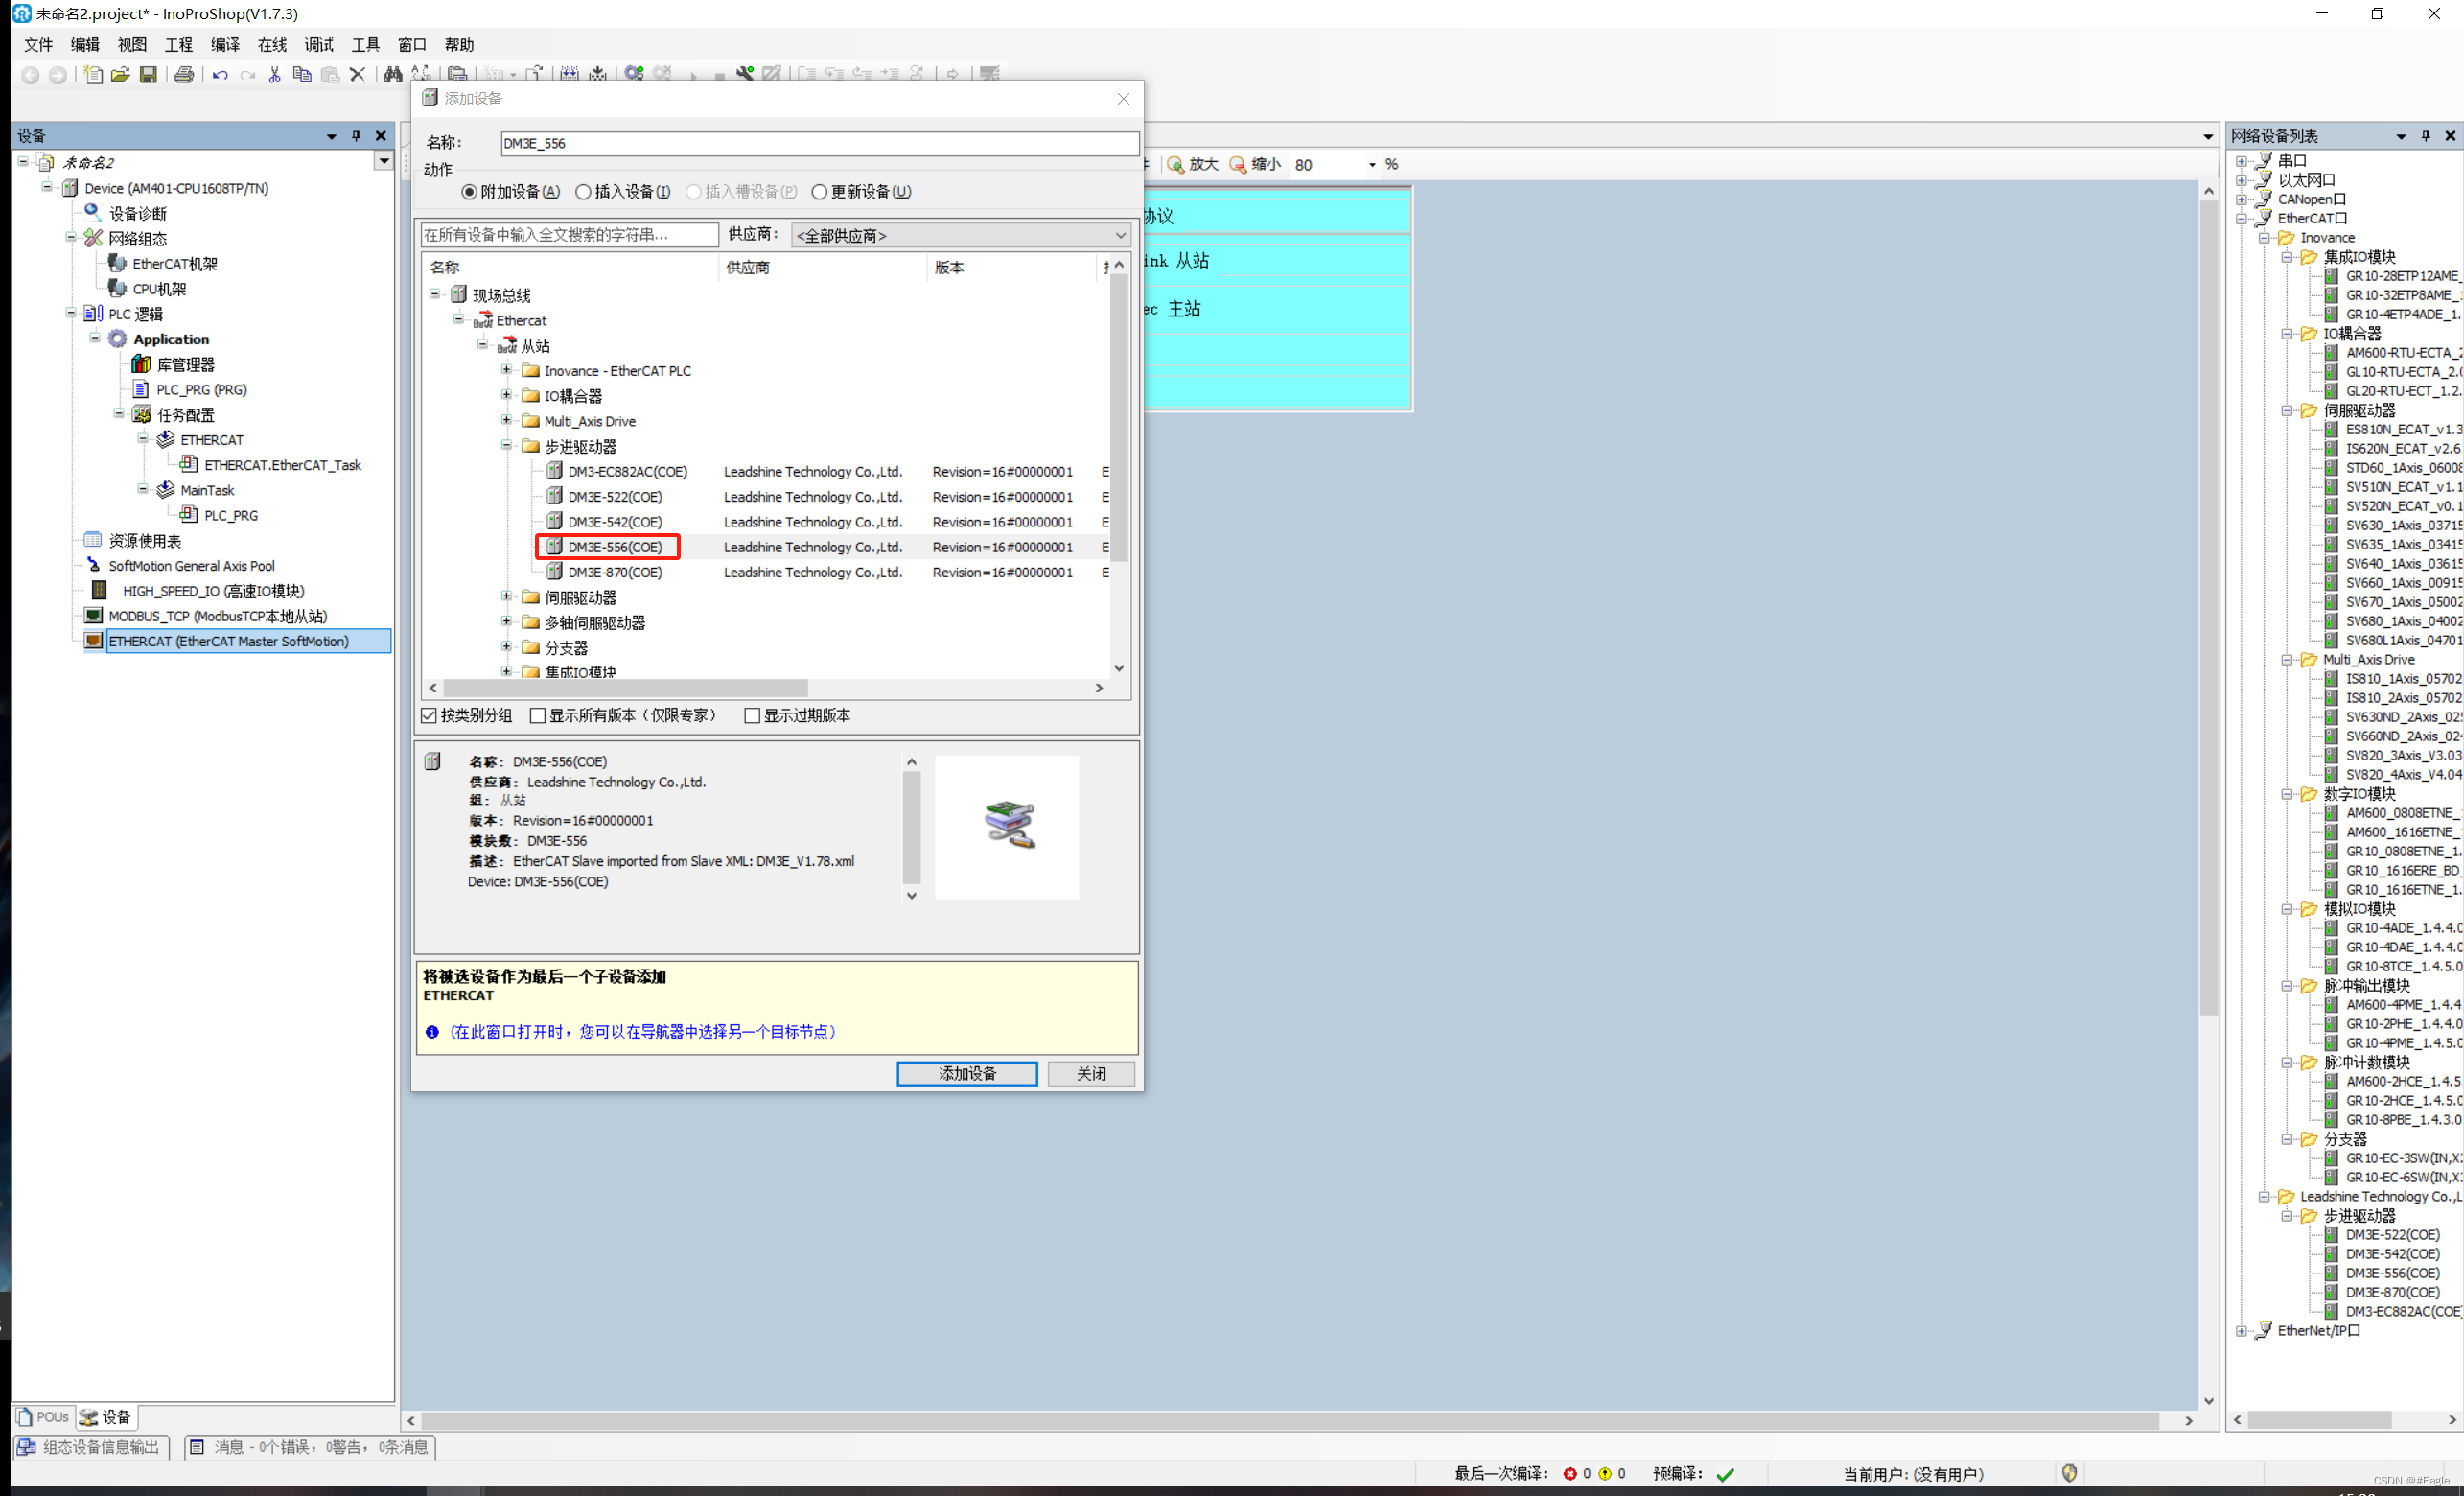Click the 关闭 button

point(1090,1074)
